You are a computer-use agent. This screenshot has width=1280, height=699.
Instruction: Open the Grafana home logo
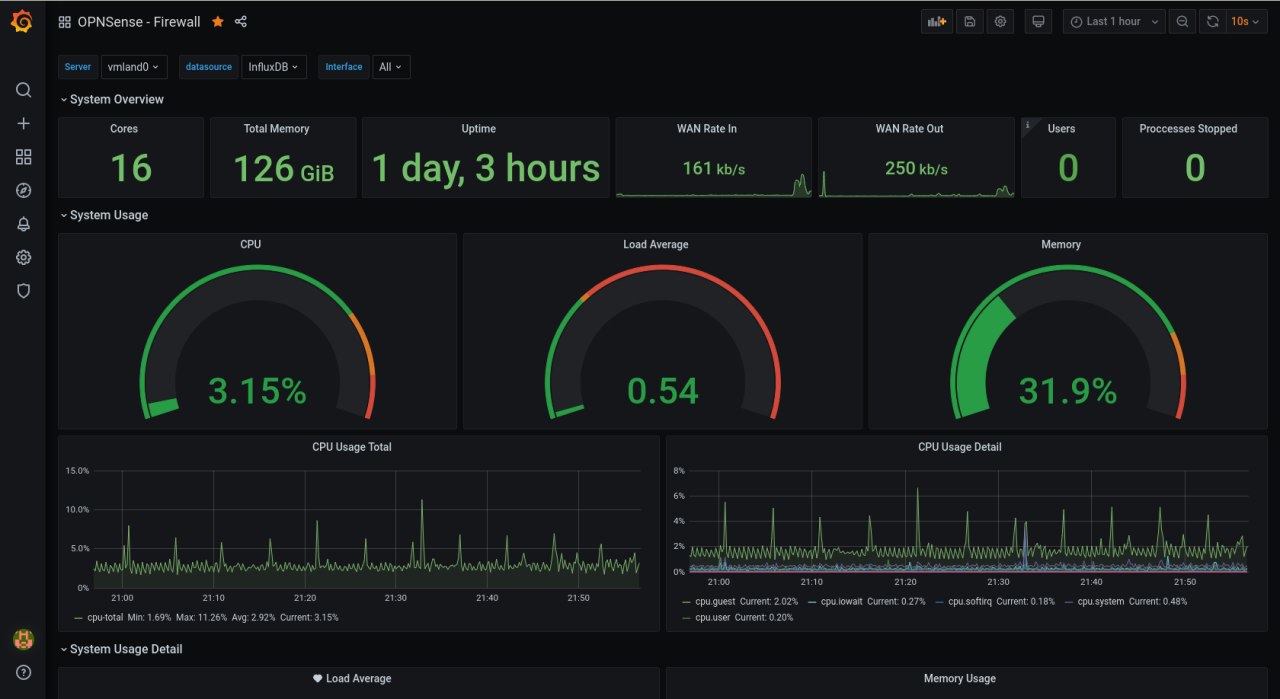[x=22, y=21]
